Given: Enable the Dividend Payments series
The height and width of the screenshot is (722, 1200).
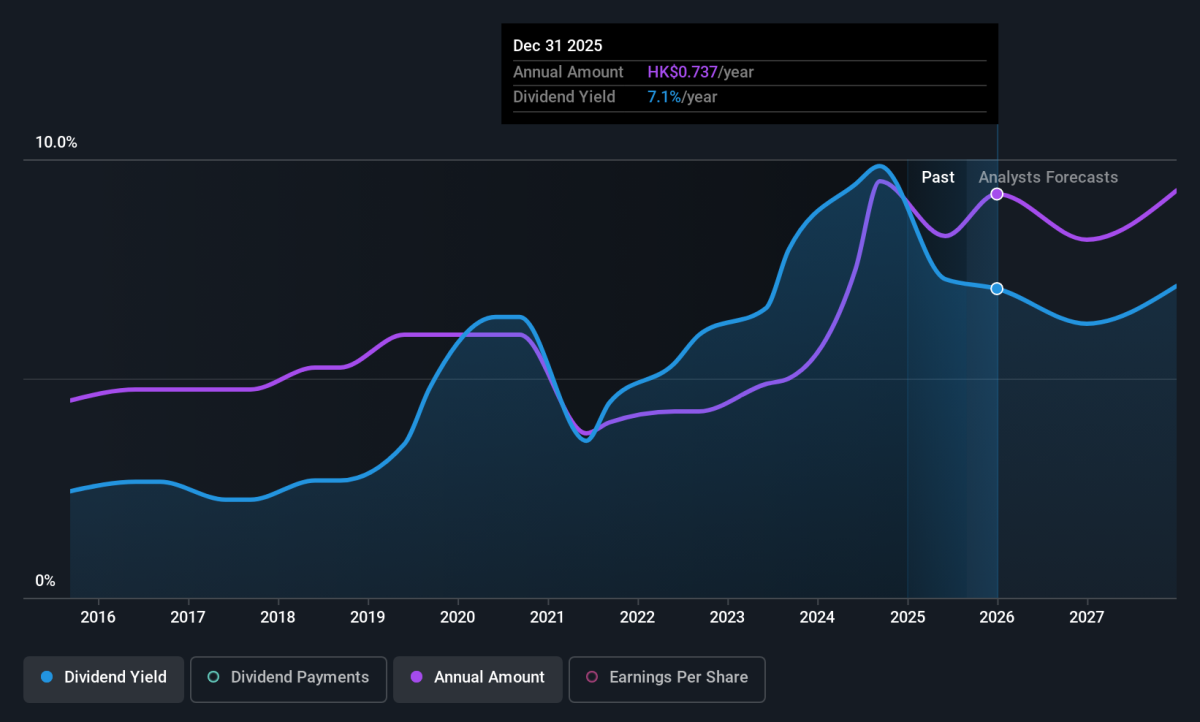Looking at the screenshot, I should (x=286, y=677).
